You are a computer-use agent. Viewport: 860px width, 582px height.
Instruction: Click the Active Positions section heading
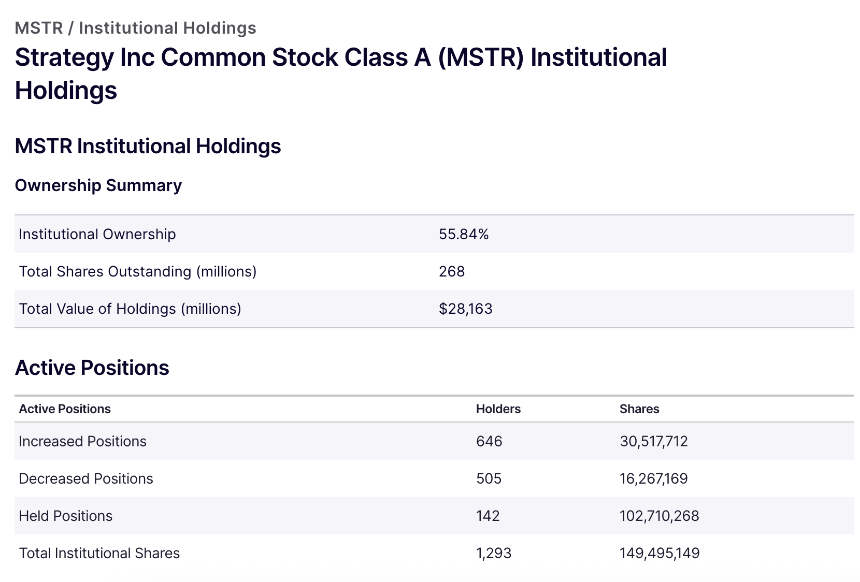[x=92, y=368]
